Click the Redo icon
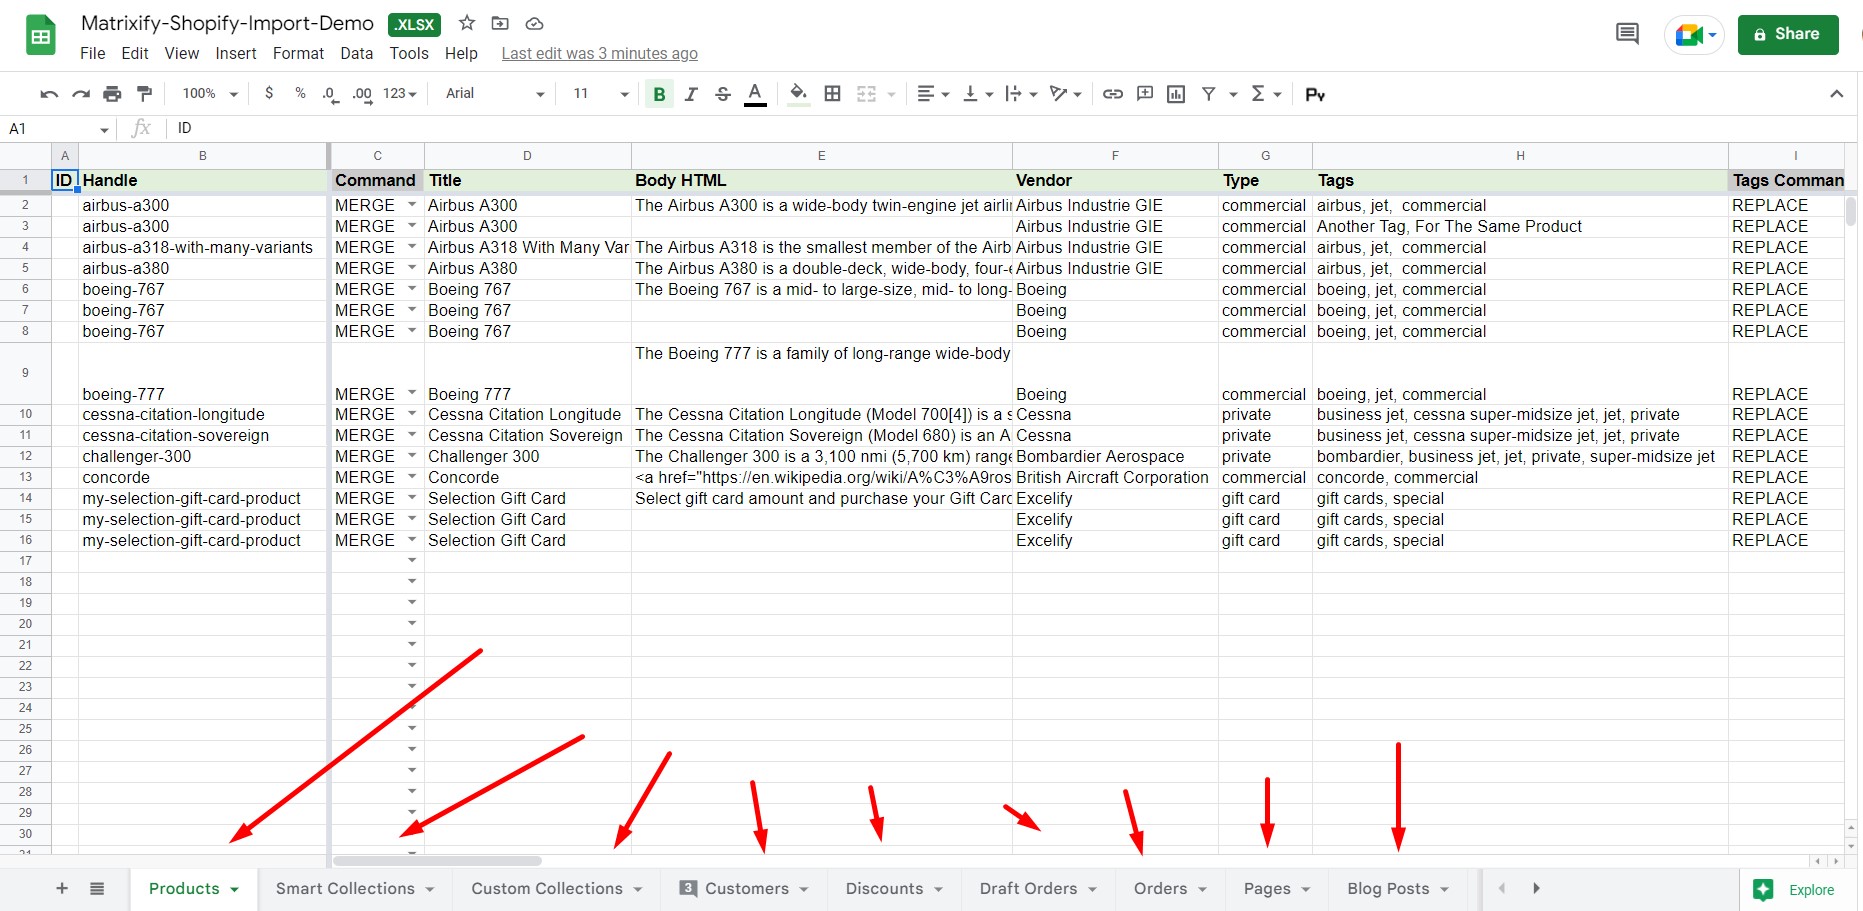 tap(81, 94)
